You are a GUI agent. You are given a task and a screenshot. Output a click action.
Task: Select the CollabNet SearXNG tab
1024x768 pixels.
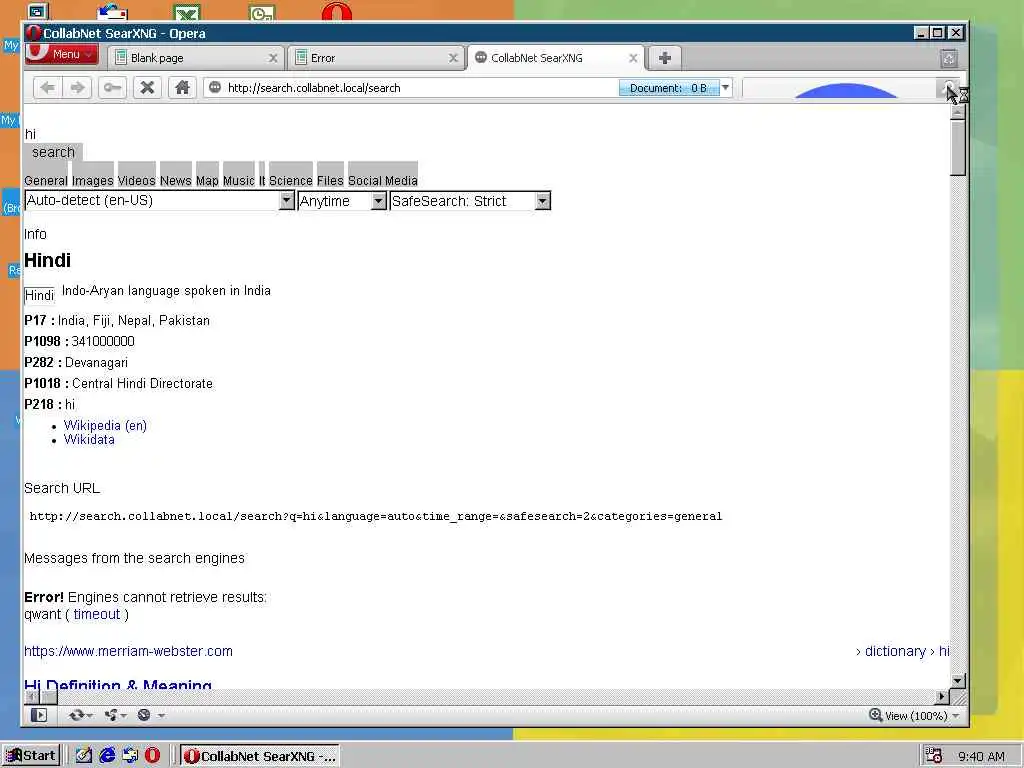pos(555,58)
